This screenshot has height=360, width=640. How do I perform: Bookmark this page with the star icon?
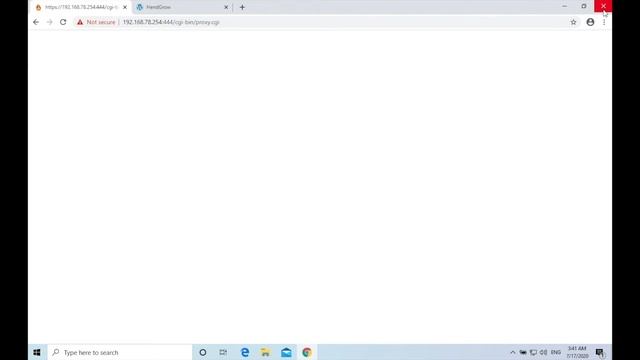pos(573,22)
